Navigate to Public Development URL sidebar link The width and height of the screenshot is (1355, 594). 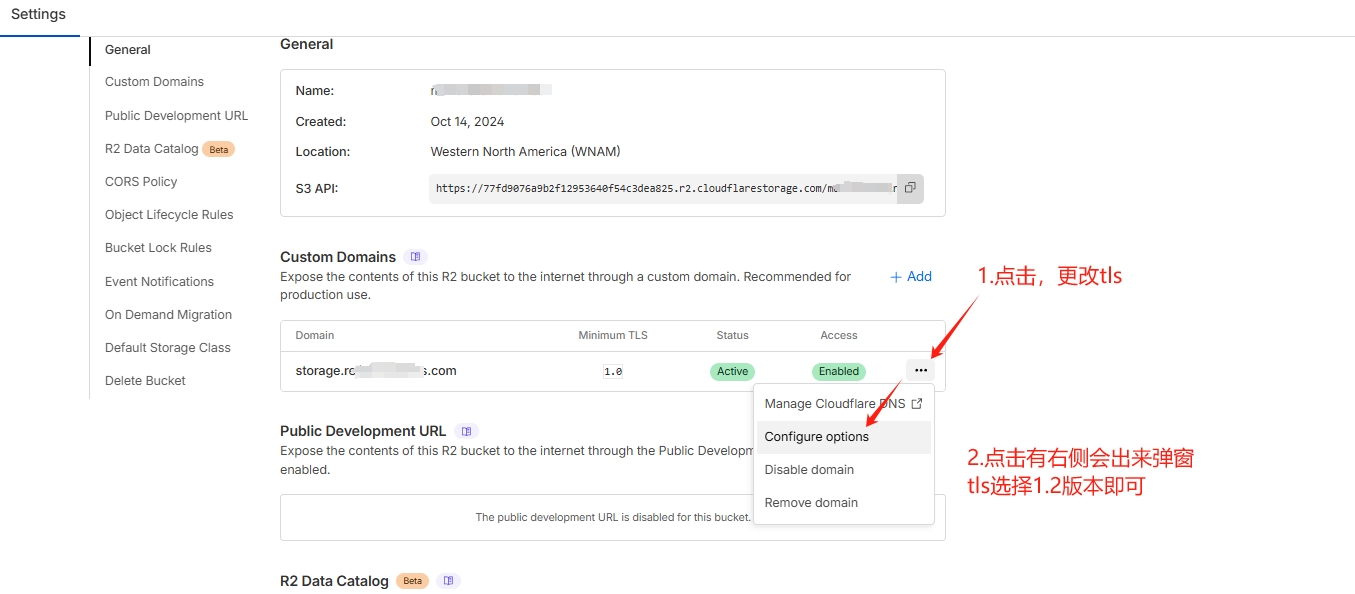(176, 116)
